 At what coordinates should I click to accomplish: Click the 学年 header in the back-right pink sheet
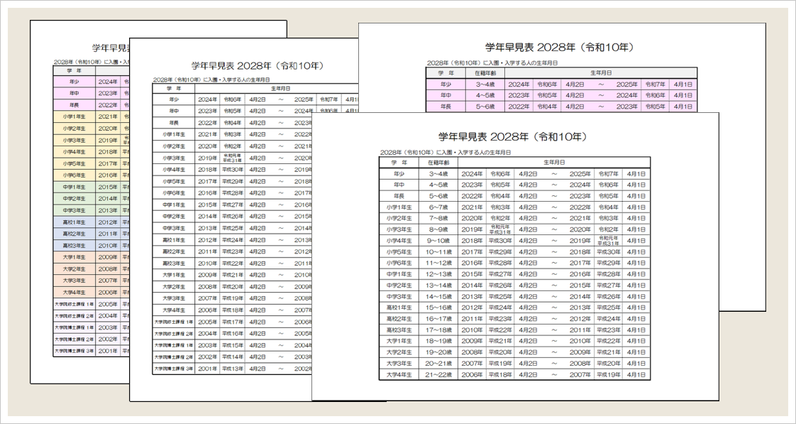coord(446,73)
